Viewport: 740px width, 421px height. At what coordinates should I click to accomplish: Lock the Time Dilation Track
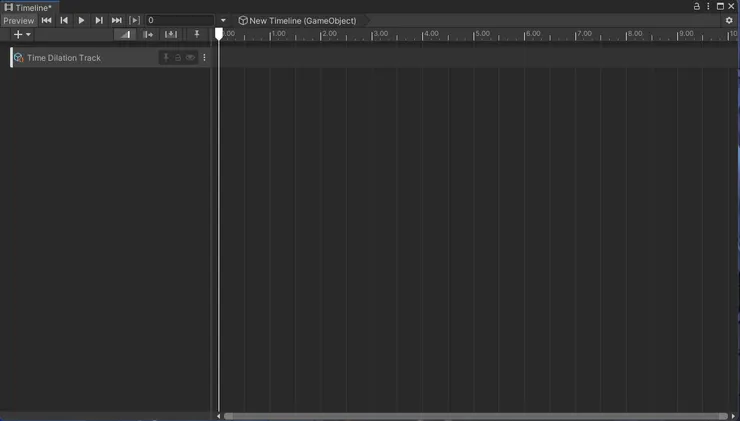point(178,58)
